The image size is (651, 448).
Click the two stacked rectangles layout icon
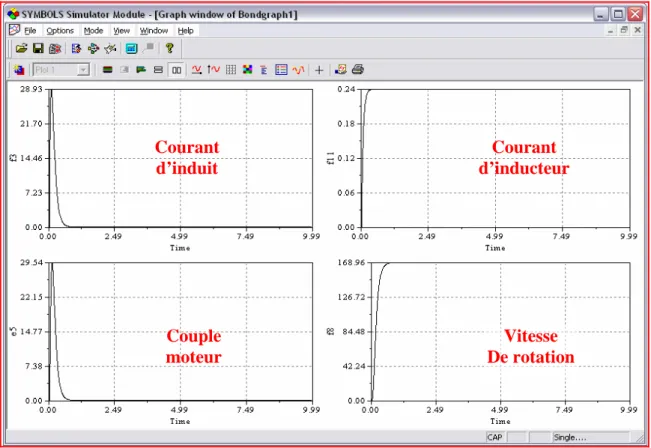tap(158, 70)
